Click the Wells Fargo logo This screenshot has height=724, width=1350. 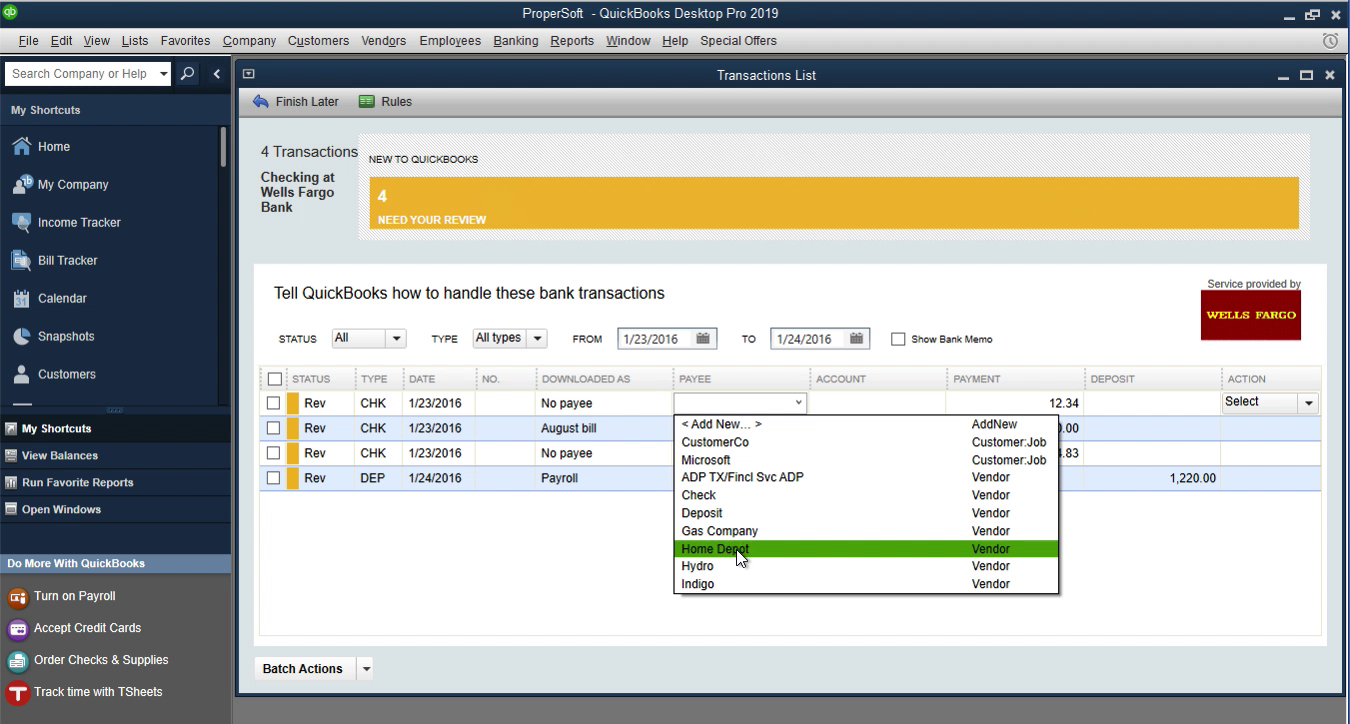pos(1250,315)
